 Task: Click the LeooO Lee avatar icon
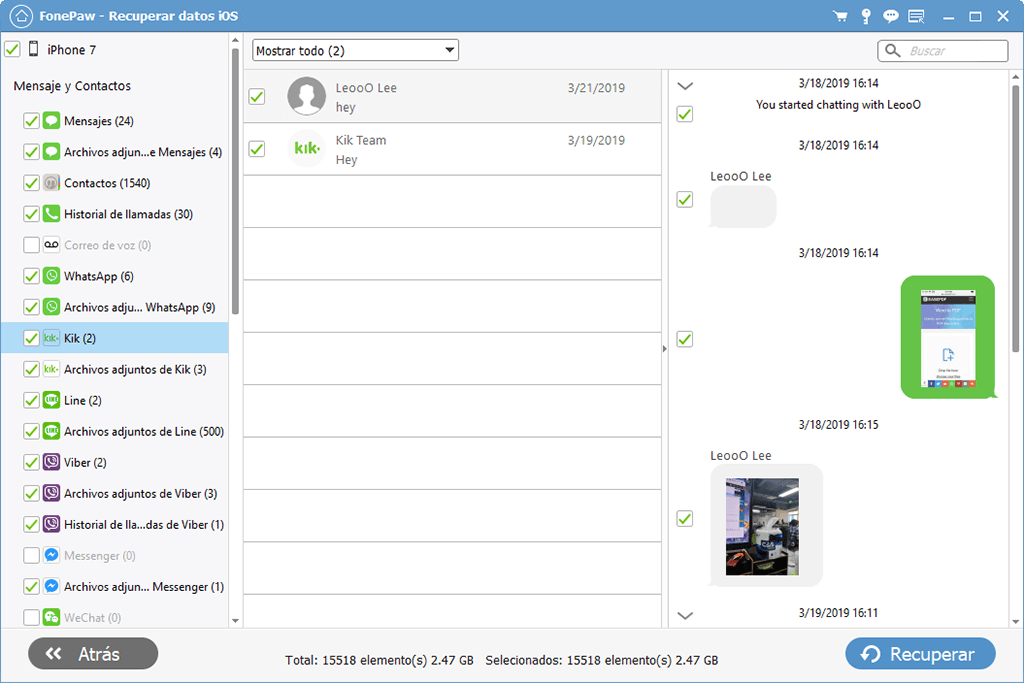click(x=306, y=96)
